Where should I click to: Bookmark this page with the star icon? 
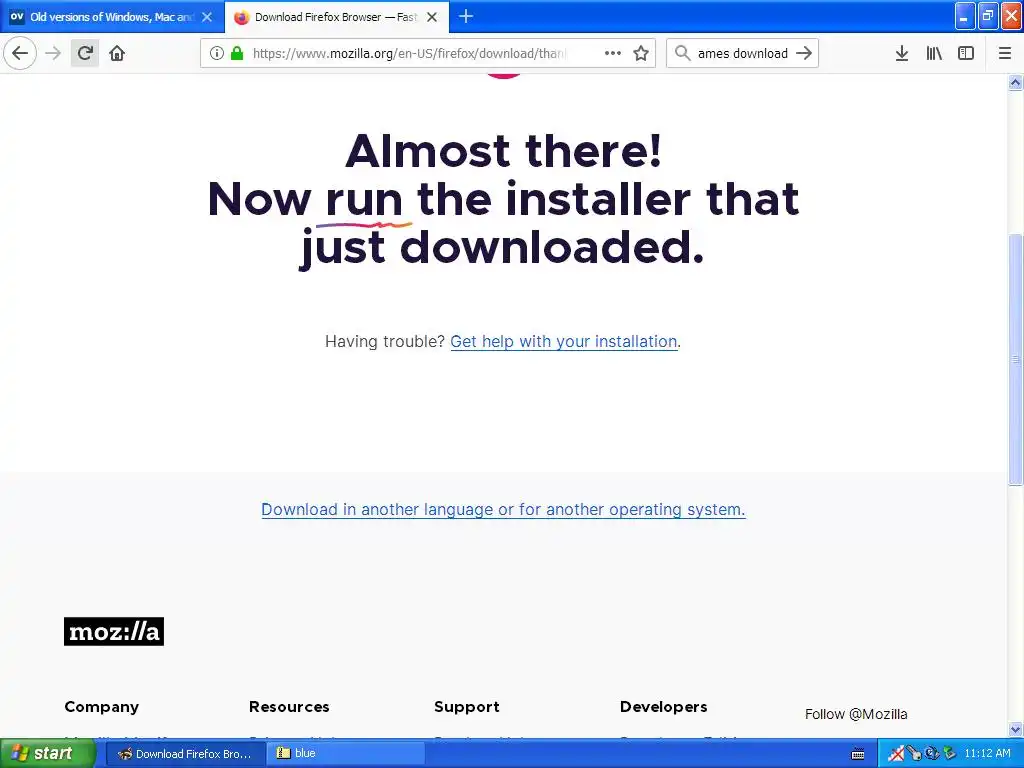[x=641, y=53]
